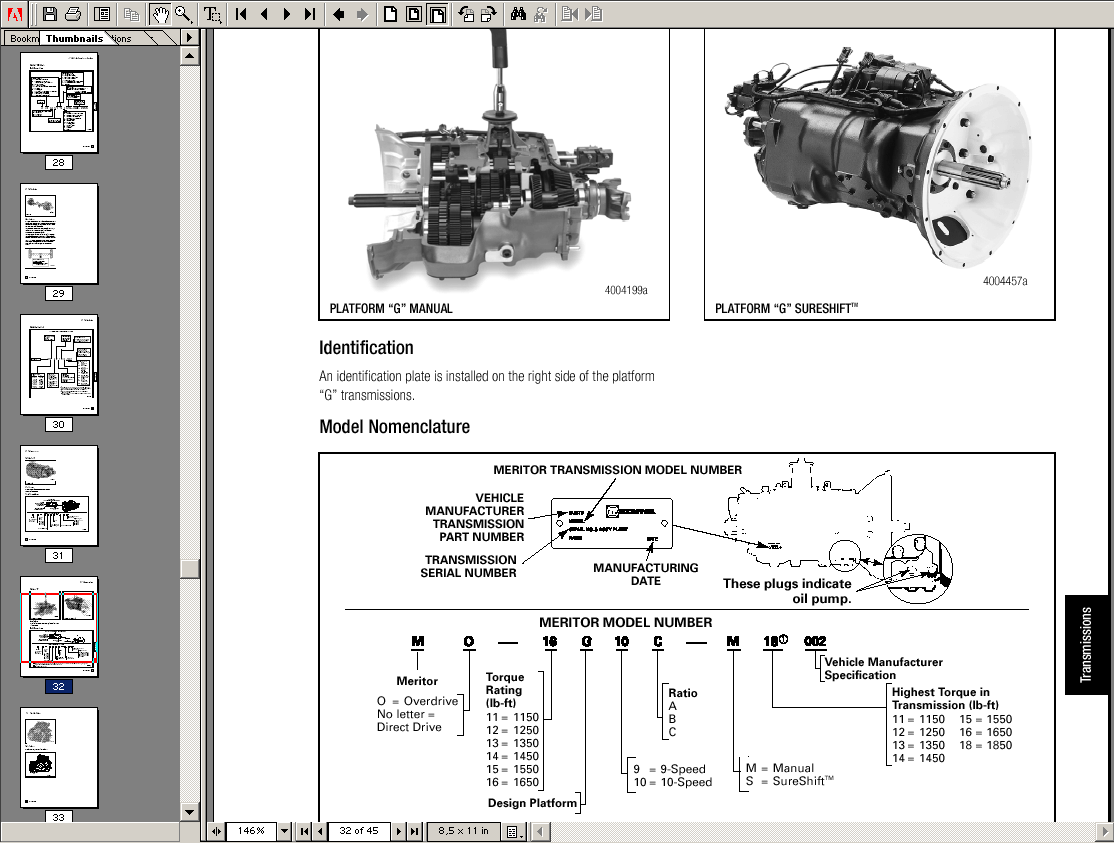Switch to Single Page layout mode
Image resolution: width=1114 pixels, height=843 pixels.
point(388,14)
